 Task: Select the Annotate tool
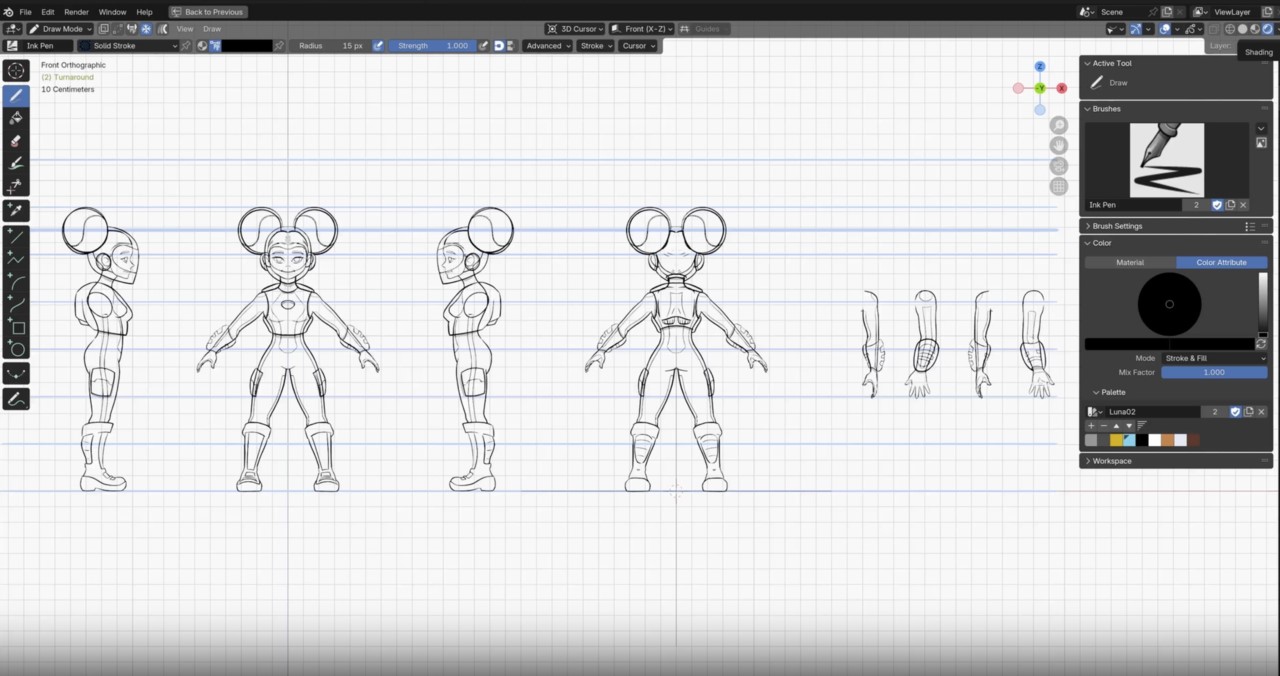click(x=15, y=399)
